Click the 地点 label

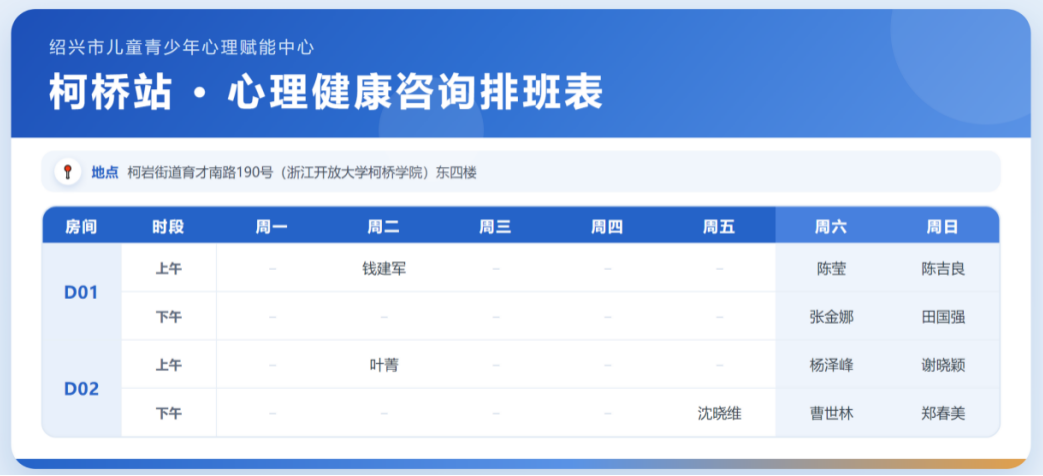pos(104,173)
